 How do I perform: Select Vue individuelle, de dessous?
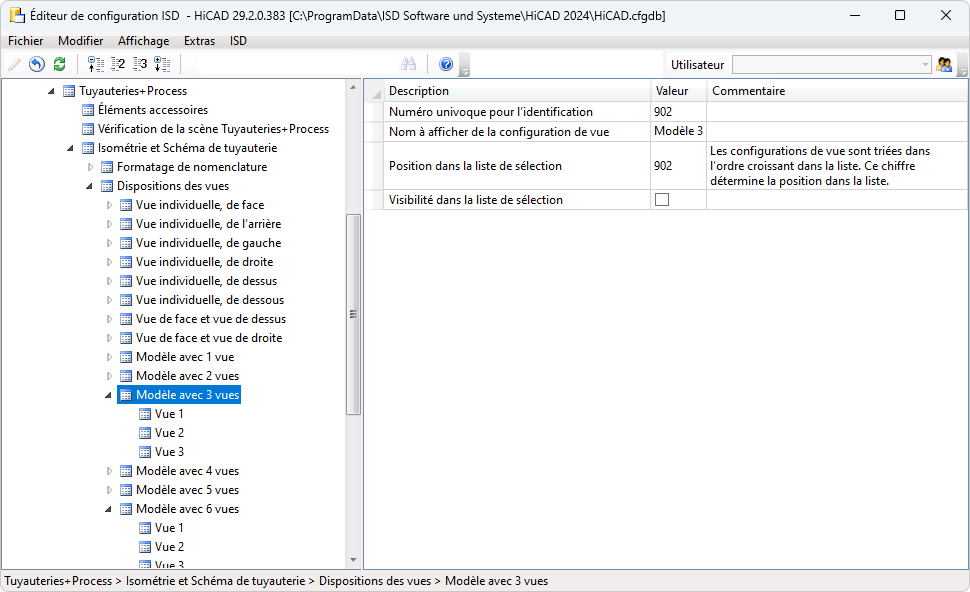[x=210, y=300]
